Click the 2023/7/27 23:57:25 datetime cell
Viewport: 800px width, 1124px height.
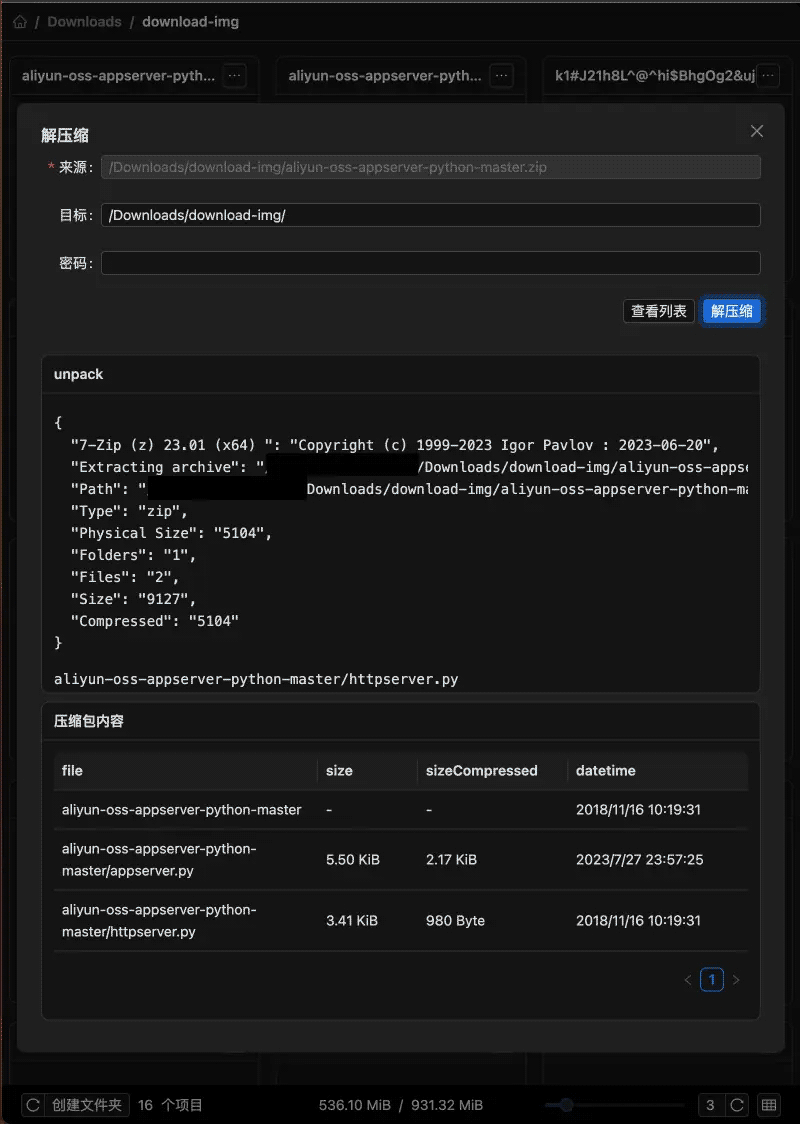coord(657,859)
